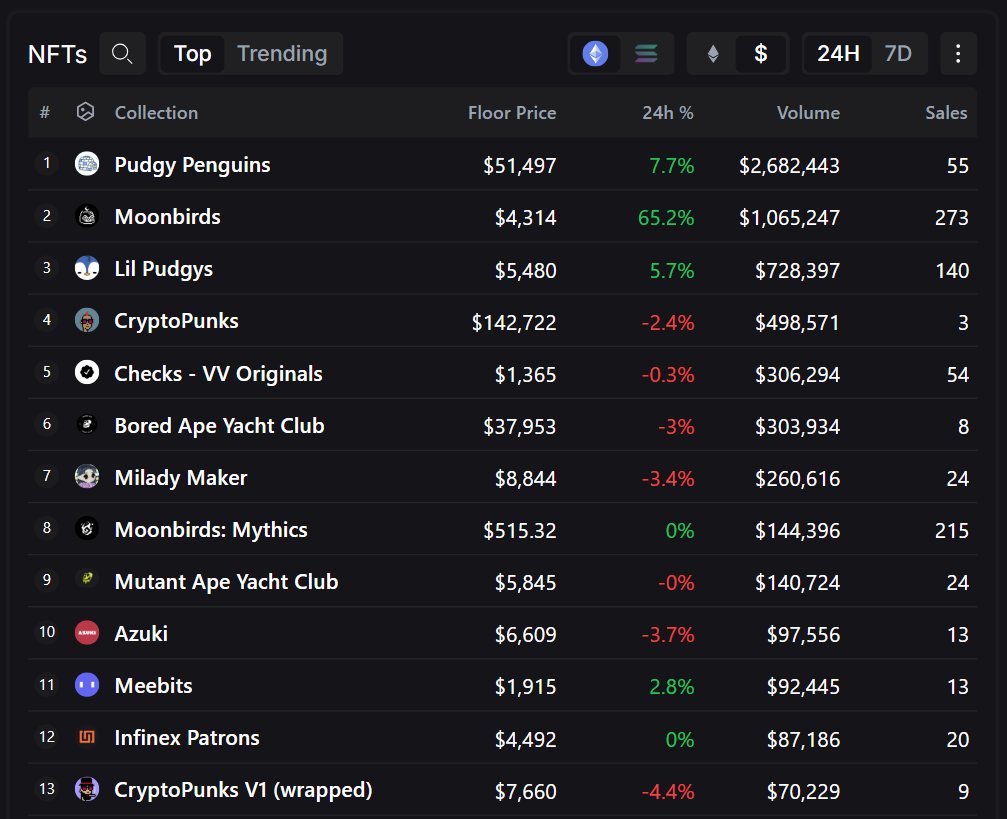1007x819 pixels.
Task: Open the Mutant Ape Yacht Club collection
Action: point(226,581)
